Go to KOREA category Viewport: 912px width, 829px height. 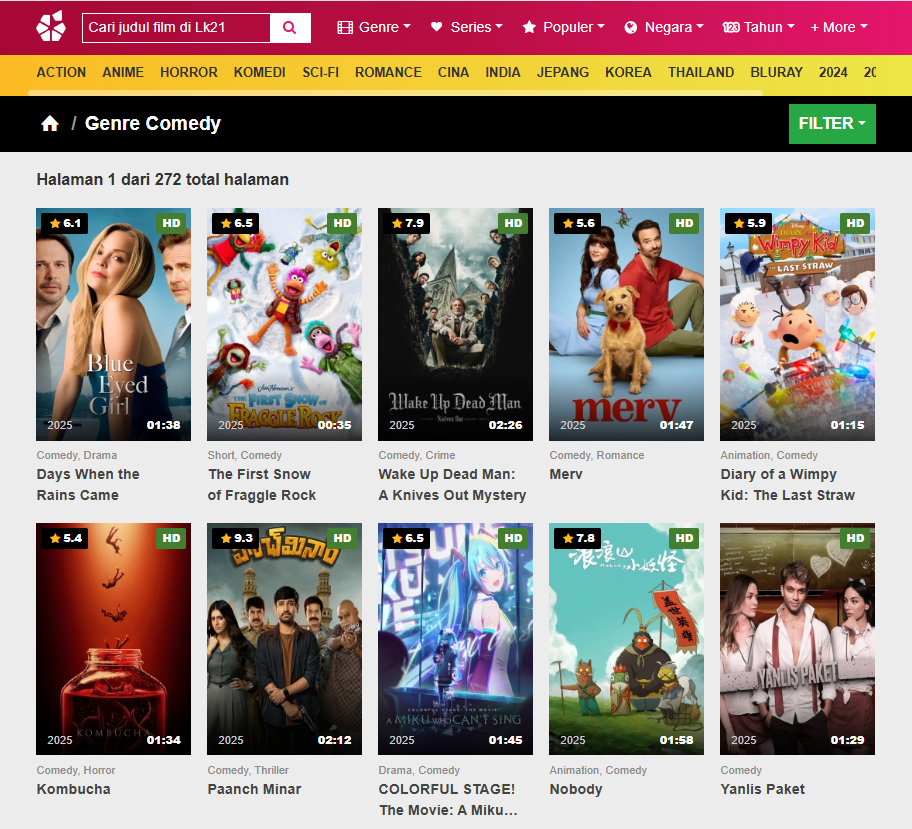click(x=628, y=72)
